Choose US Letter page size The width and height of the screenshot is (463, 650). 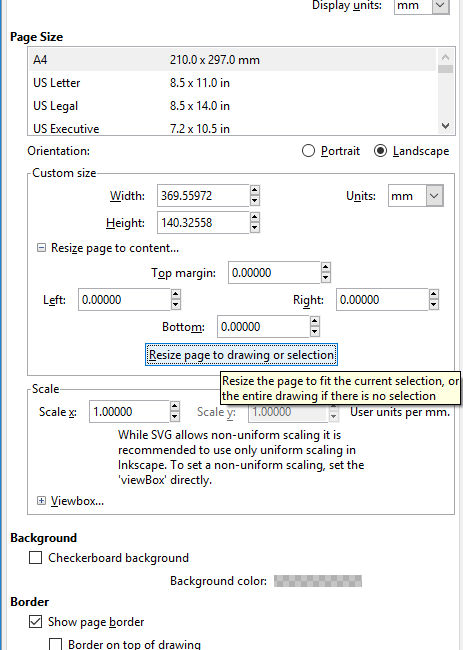232,83
